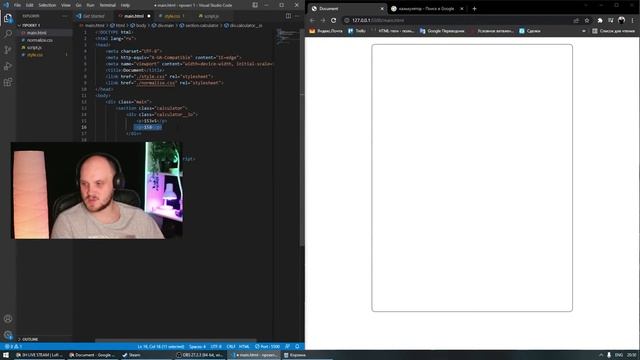Go forward in Chrome
This screenshot has width=640, height=360.
tap(323, 20)
